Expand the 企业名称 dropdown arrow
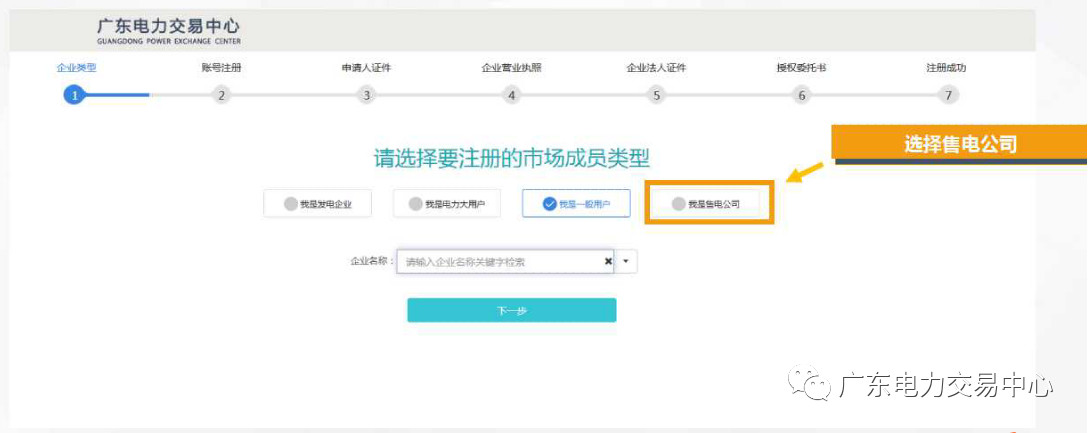1089x433 pixels. [626, 262]
